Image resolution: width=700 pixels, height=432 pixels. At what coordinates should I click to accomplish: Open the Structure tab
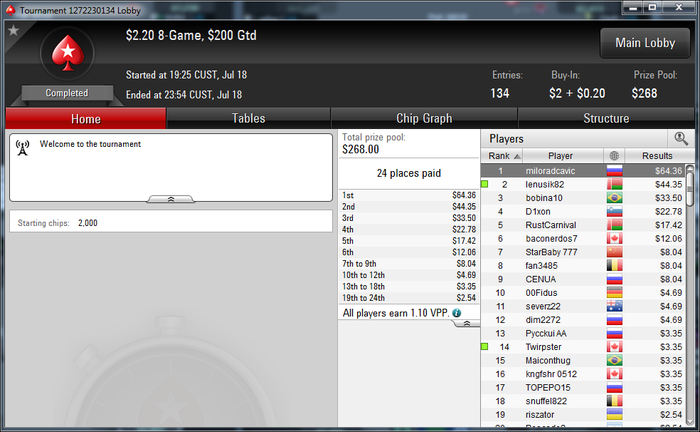606,118
